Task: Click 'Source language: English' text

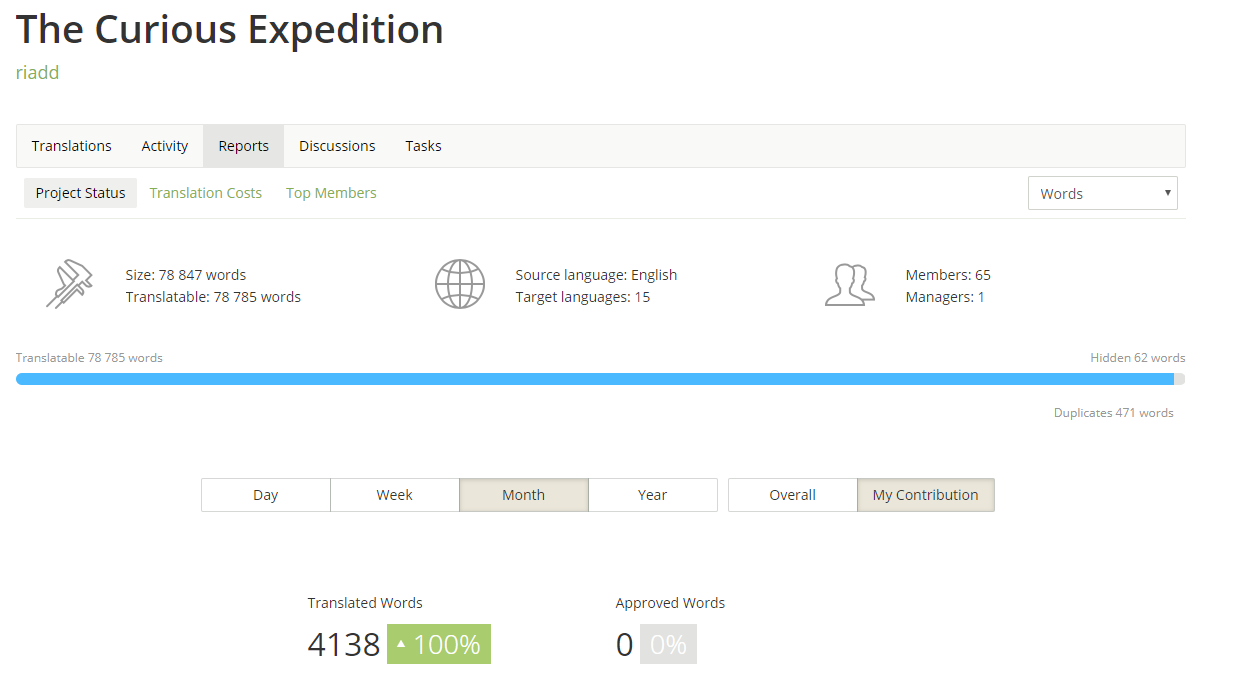Action: point(596,275)
